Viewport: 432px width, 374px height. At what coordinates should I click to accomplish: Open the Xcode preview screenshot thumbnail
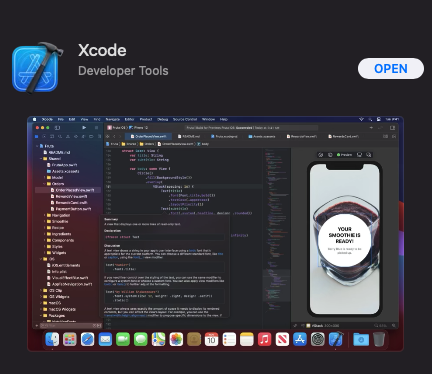click(x=215, y=234)
